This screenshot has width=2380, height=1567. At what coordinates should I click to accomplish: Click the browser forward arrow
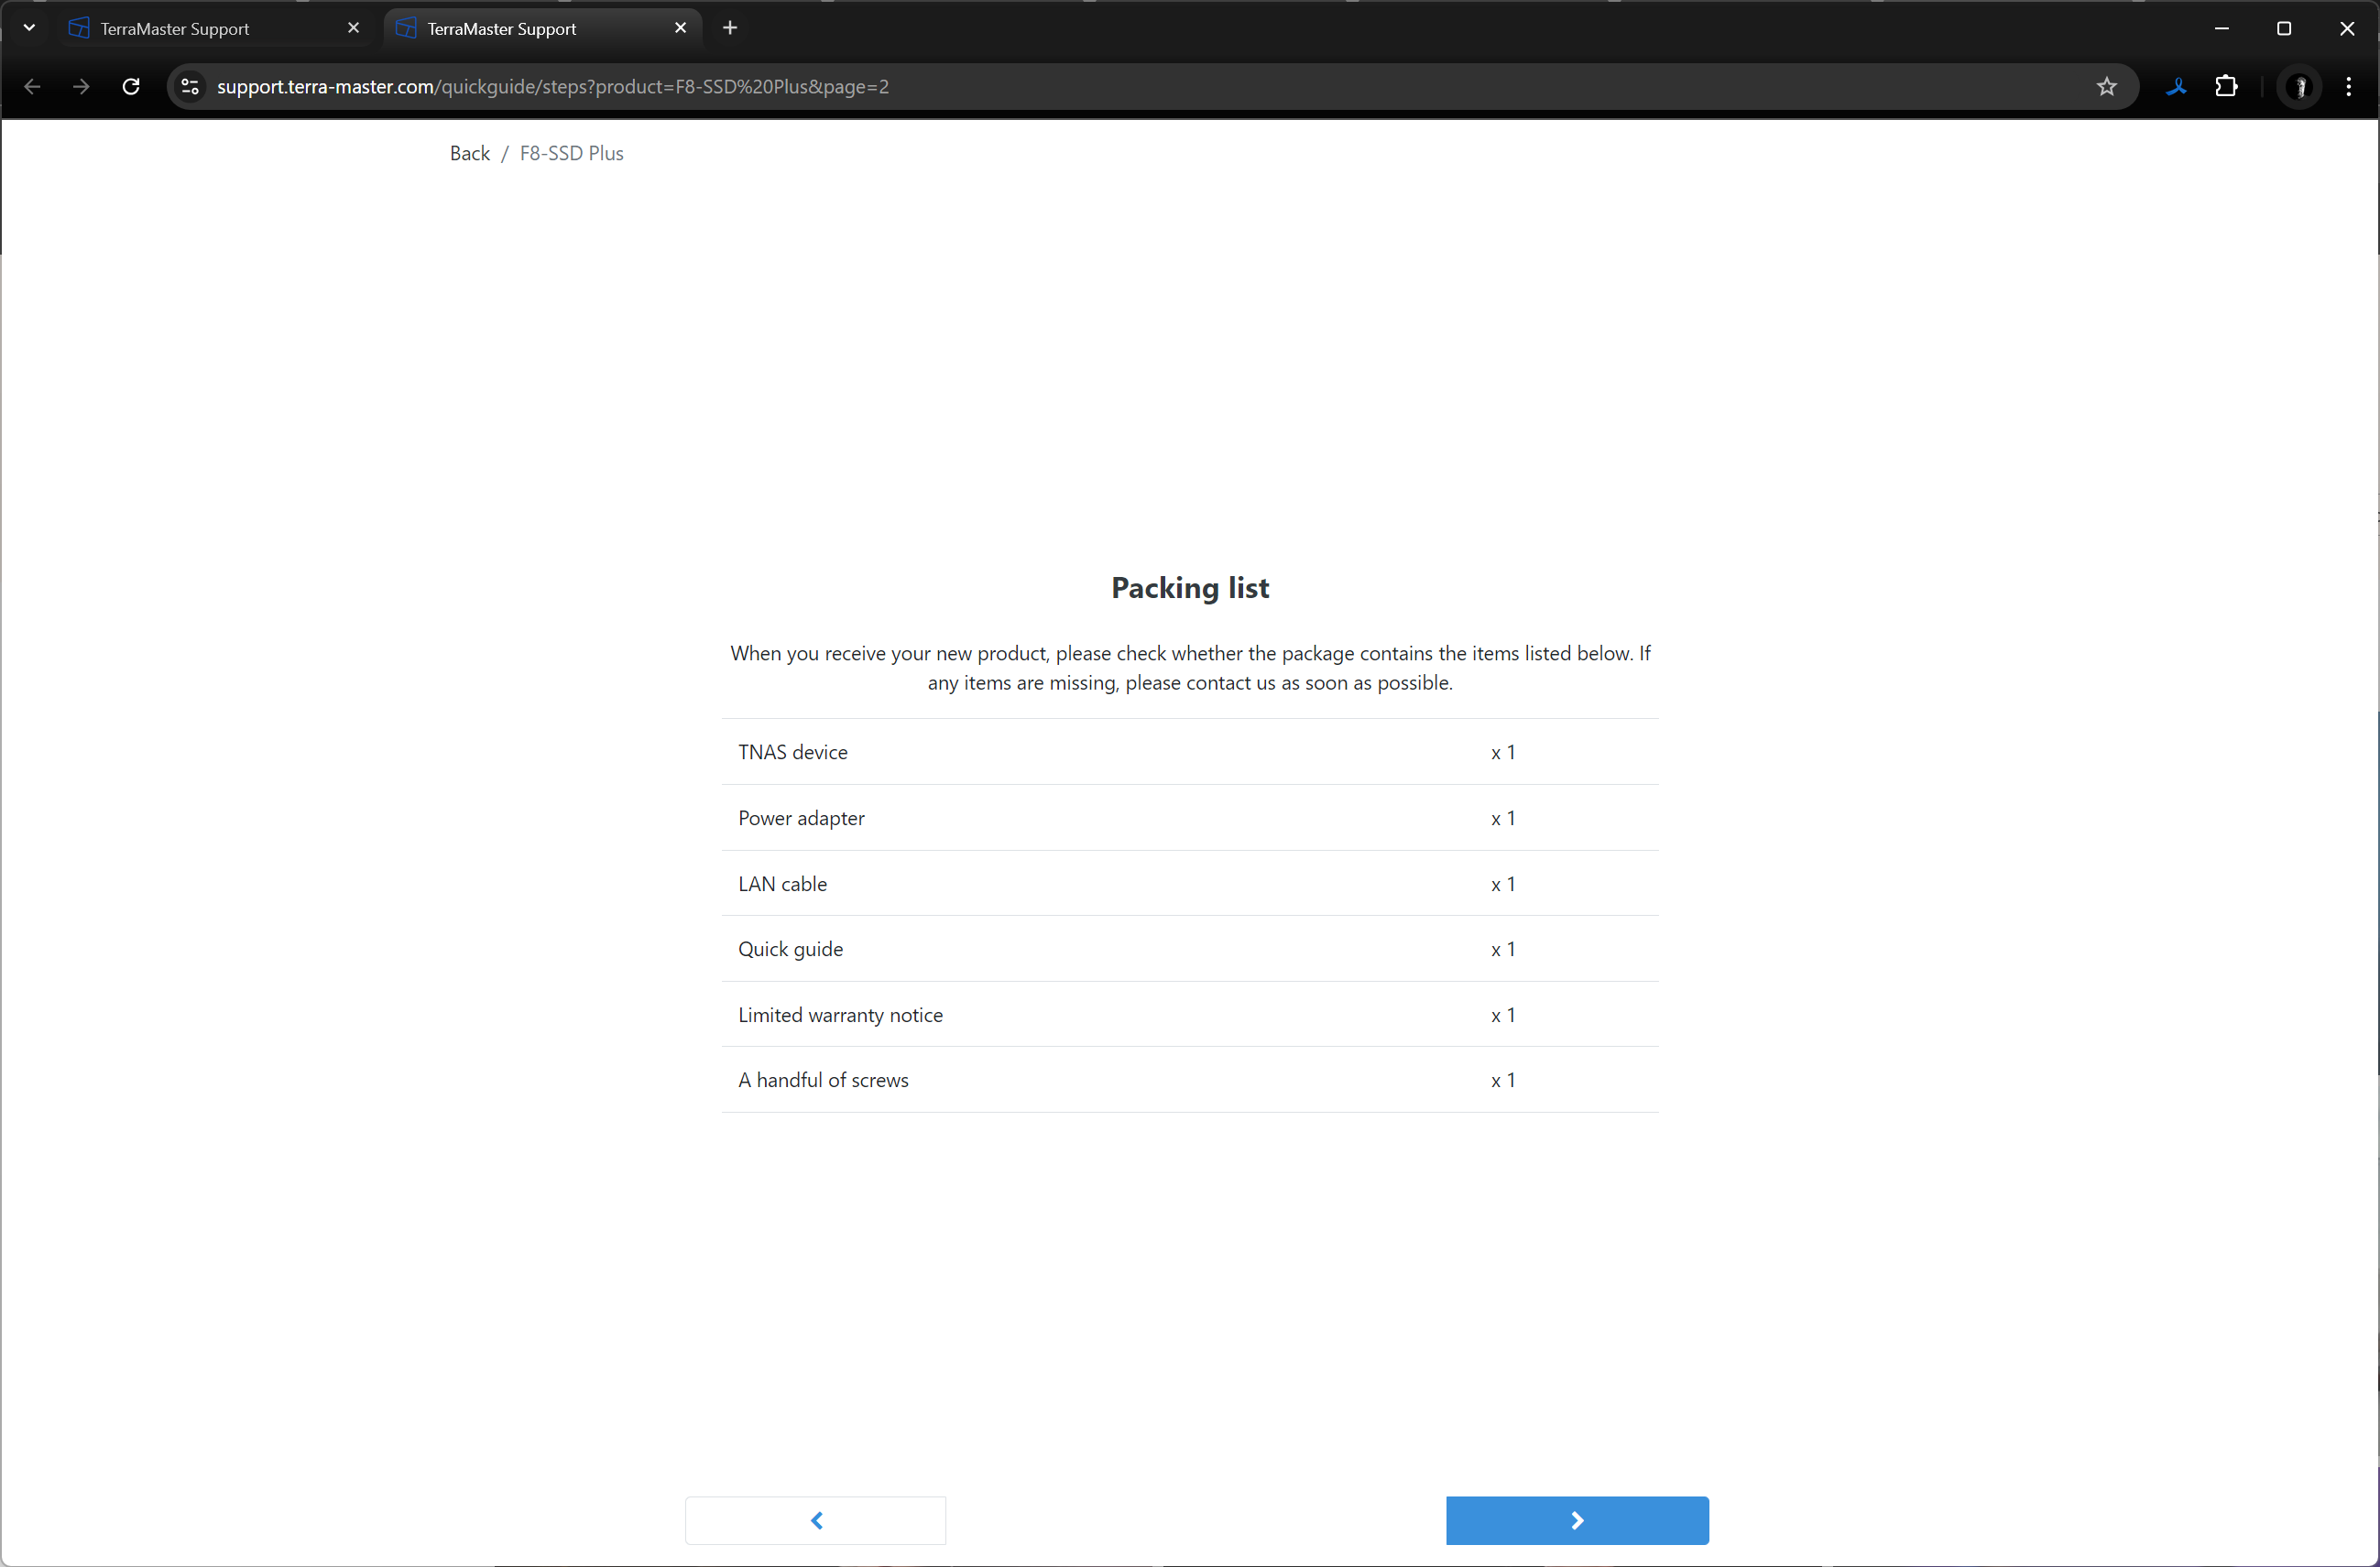(x=81, y=87)
